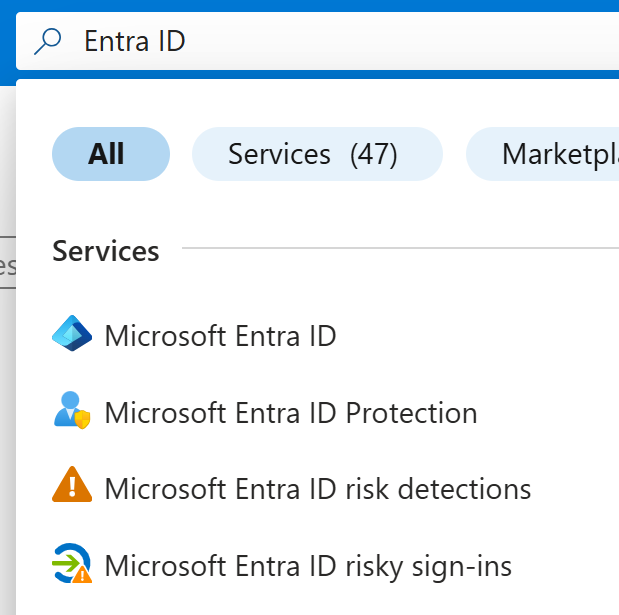Go to Microsoft Entra ID risk detections
The width and height of the screenshot is (619, 615).
317,489
